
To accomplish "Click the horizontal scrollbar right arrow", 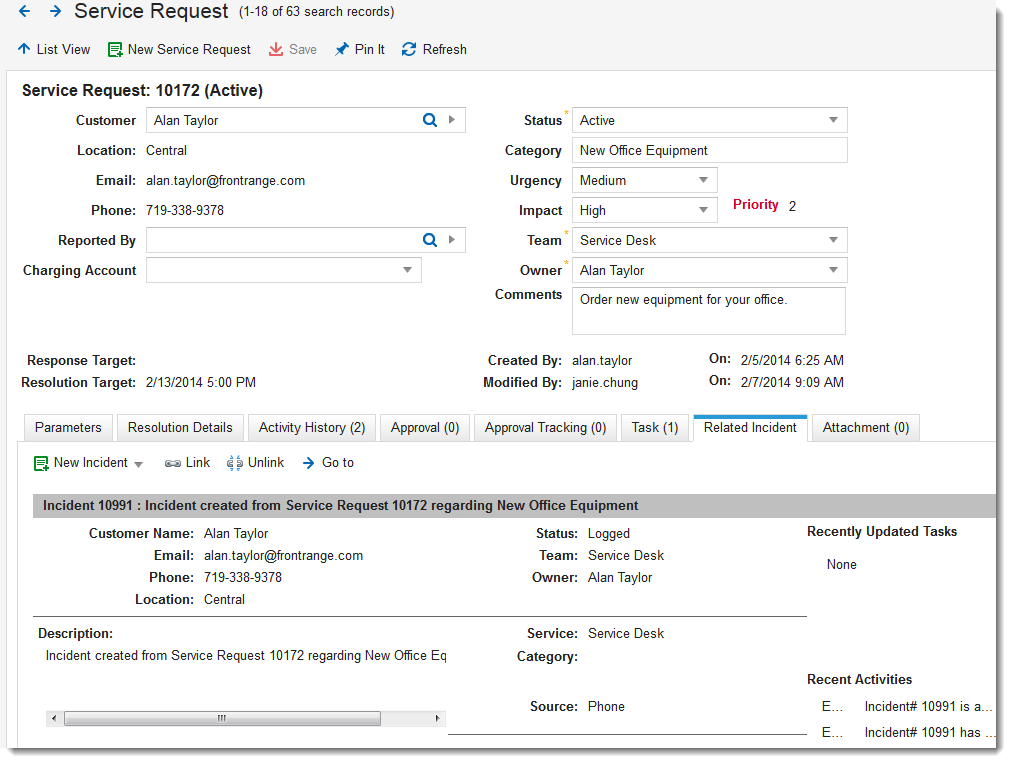I will click(437, 718).
